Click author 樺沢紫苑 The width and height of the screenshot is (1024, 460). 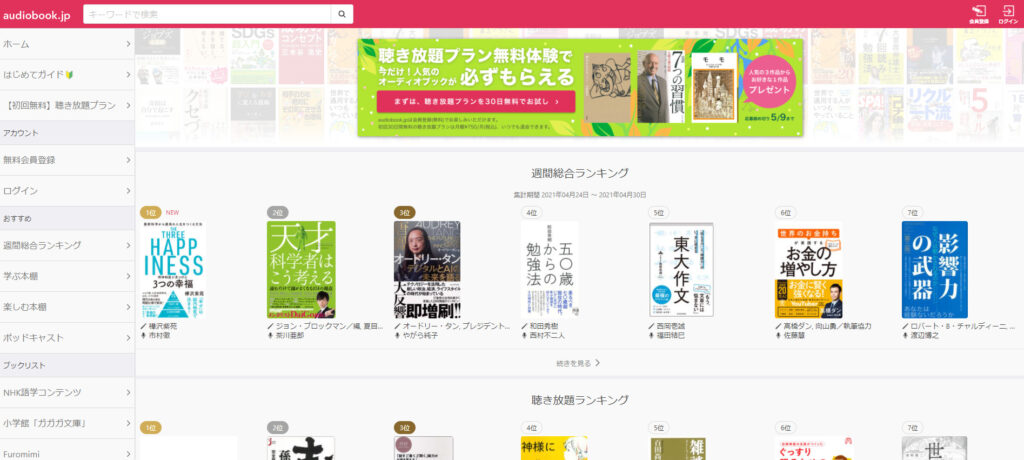163,326
